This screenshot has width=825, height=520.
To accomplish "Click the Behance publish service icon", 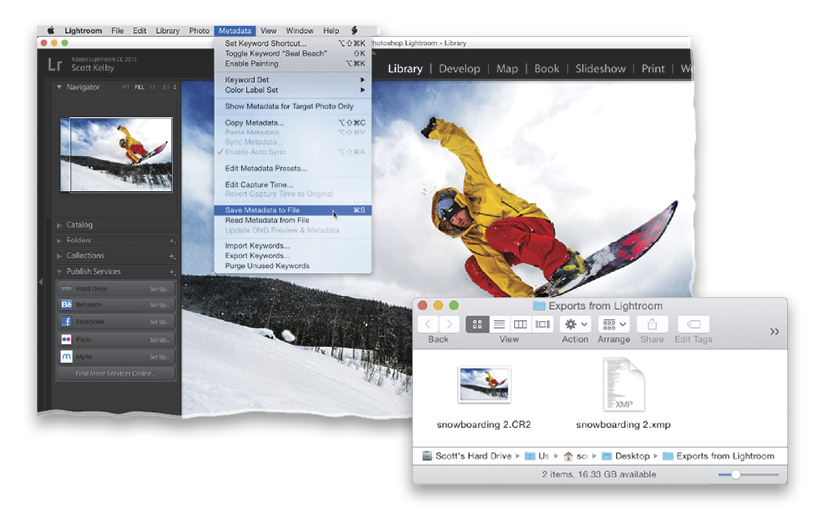I will click(66, 305).
